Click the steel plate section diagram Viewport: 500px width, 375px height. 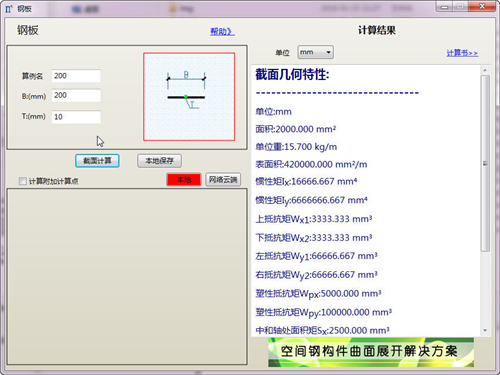(189, 97)
